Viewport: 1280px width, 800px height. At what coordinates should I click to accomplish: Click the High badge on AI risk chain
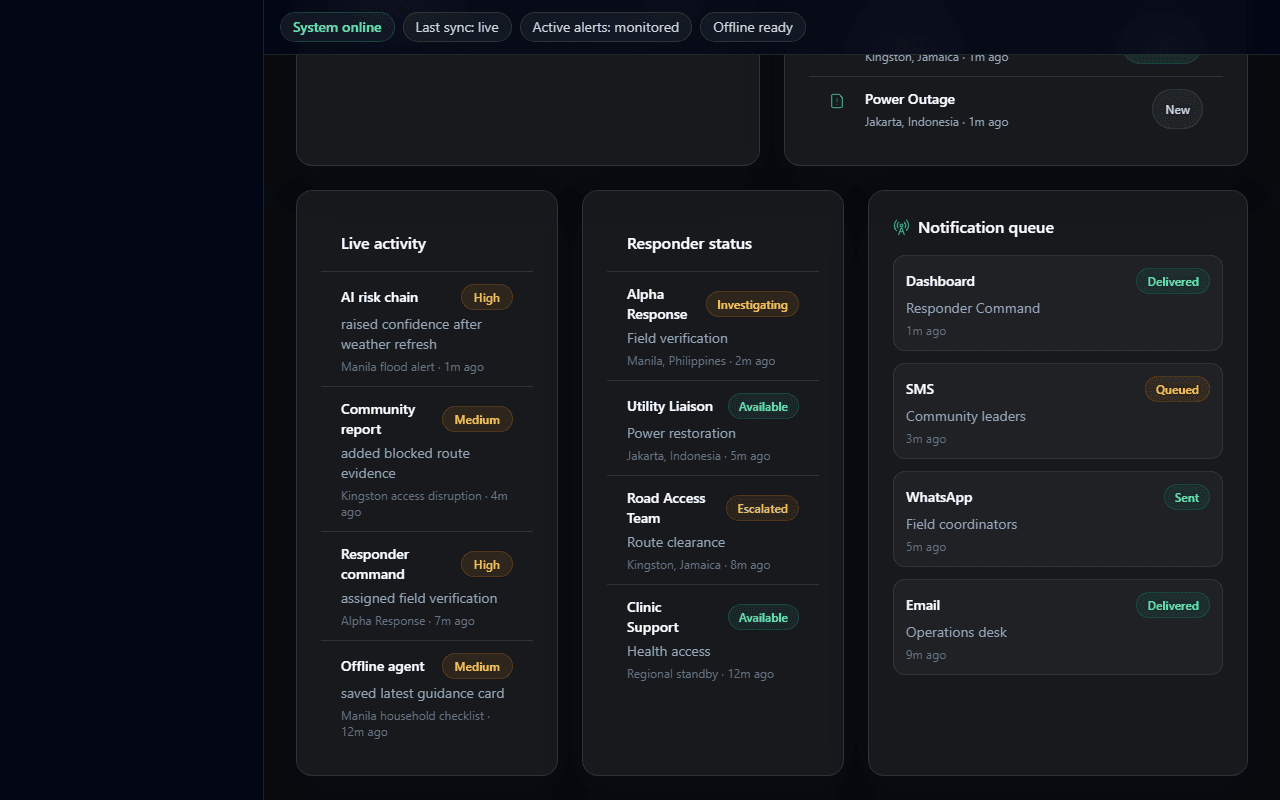coord(487,297)
